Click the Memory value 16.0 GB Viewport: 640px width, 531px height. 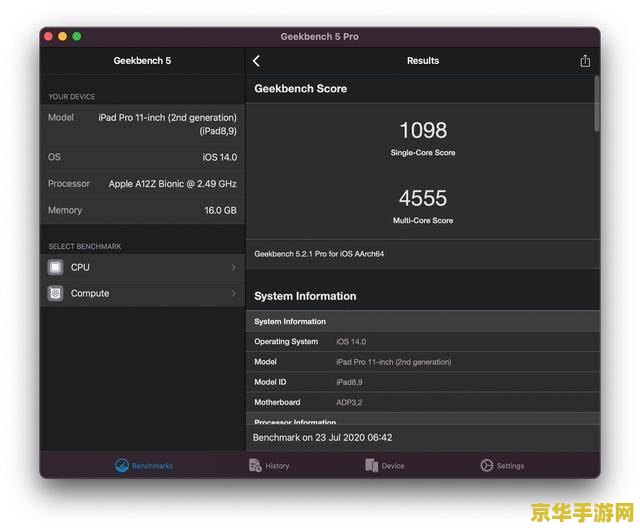coord(220,210)
